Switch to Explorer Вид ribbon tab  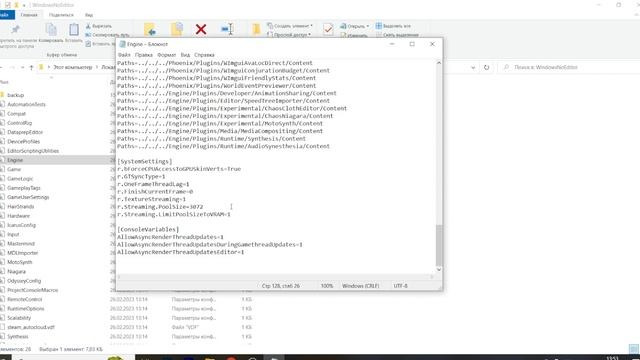[x=89, y=15]
